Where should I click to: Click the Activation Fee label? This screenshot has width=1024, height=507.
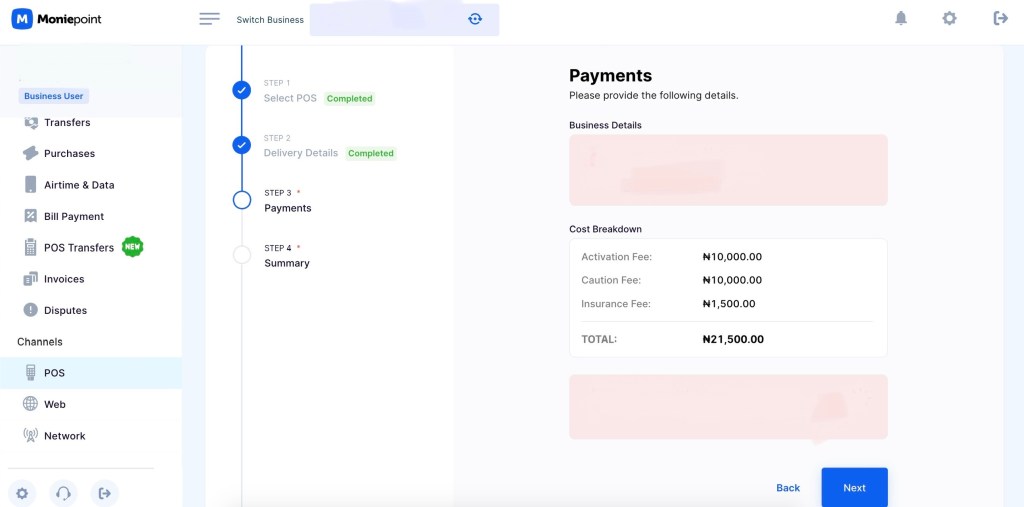(x=616, y=257)
